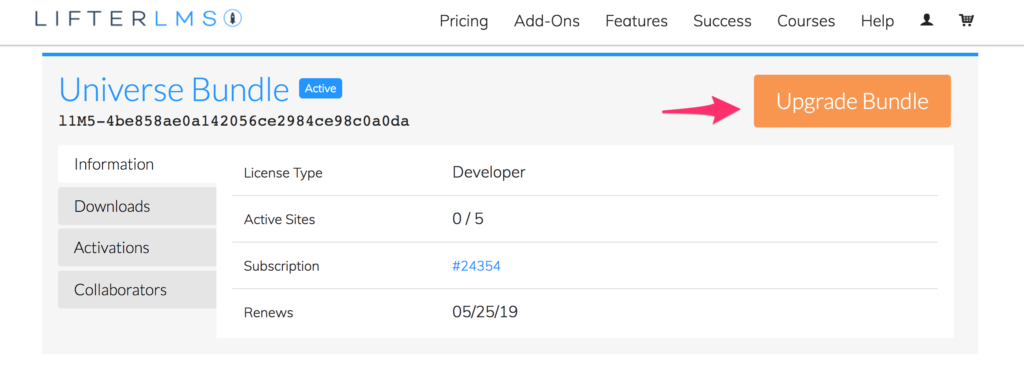Click the Subscription row label
The width and height of the screenshot is (1024, 370).
point(281,266)
